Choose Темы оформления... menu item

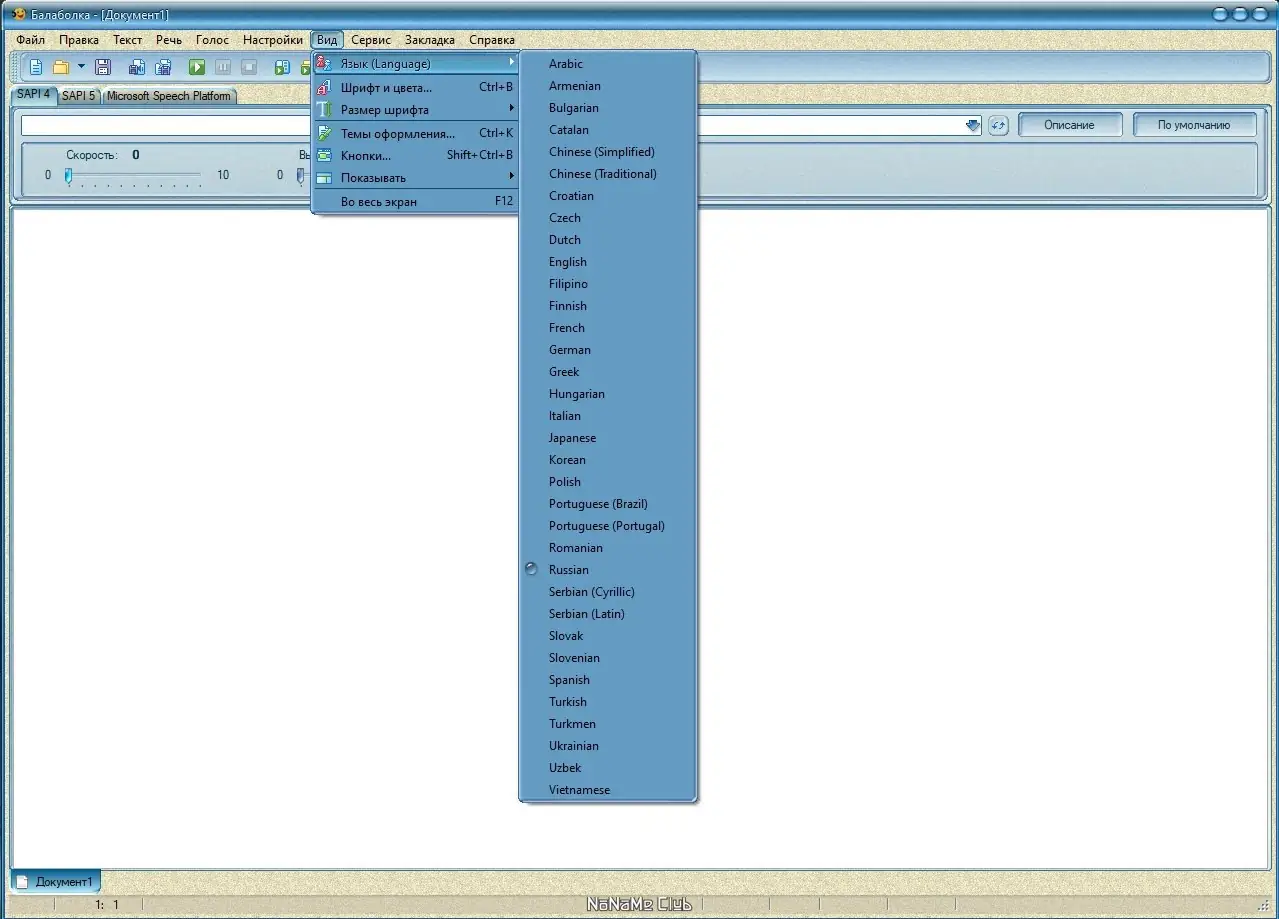coord(415,133)
